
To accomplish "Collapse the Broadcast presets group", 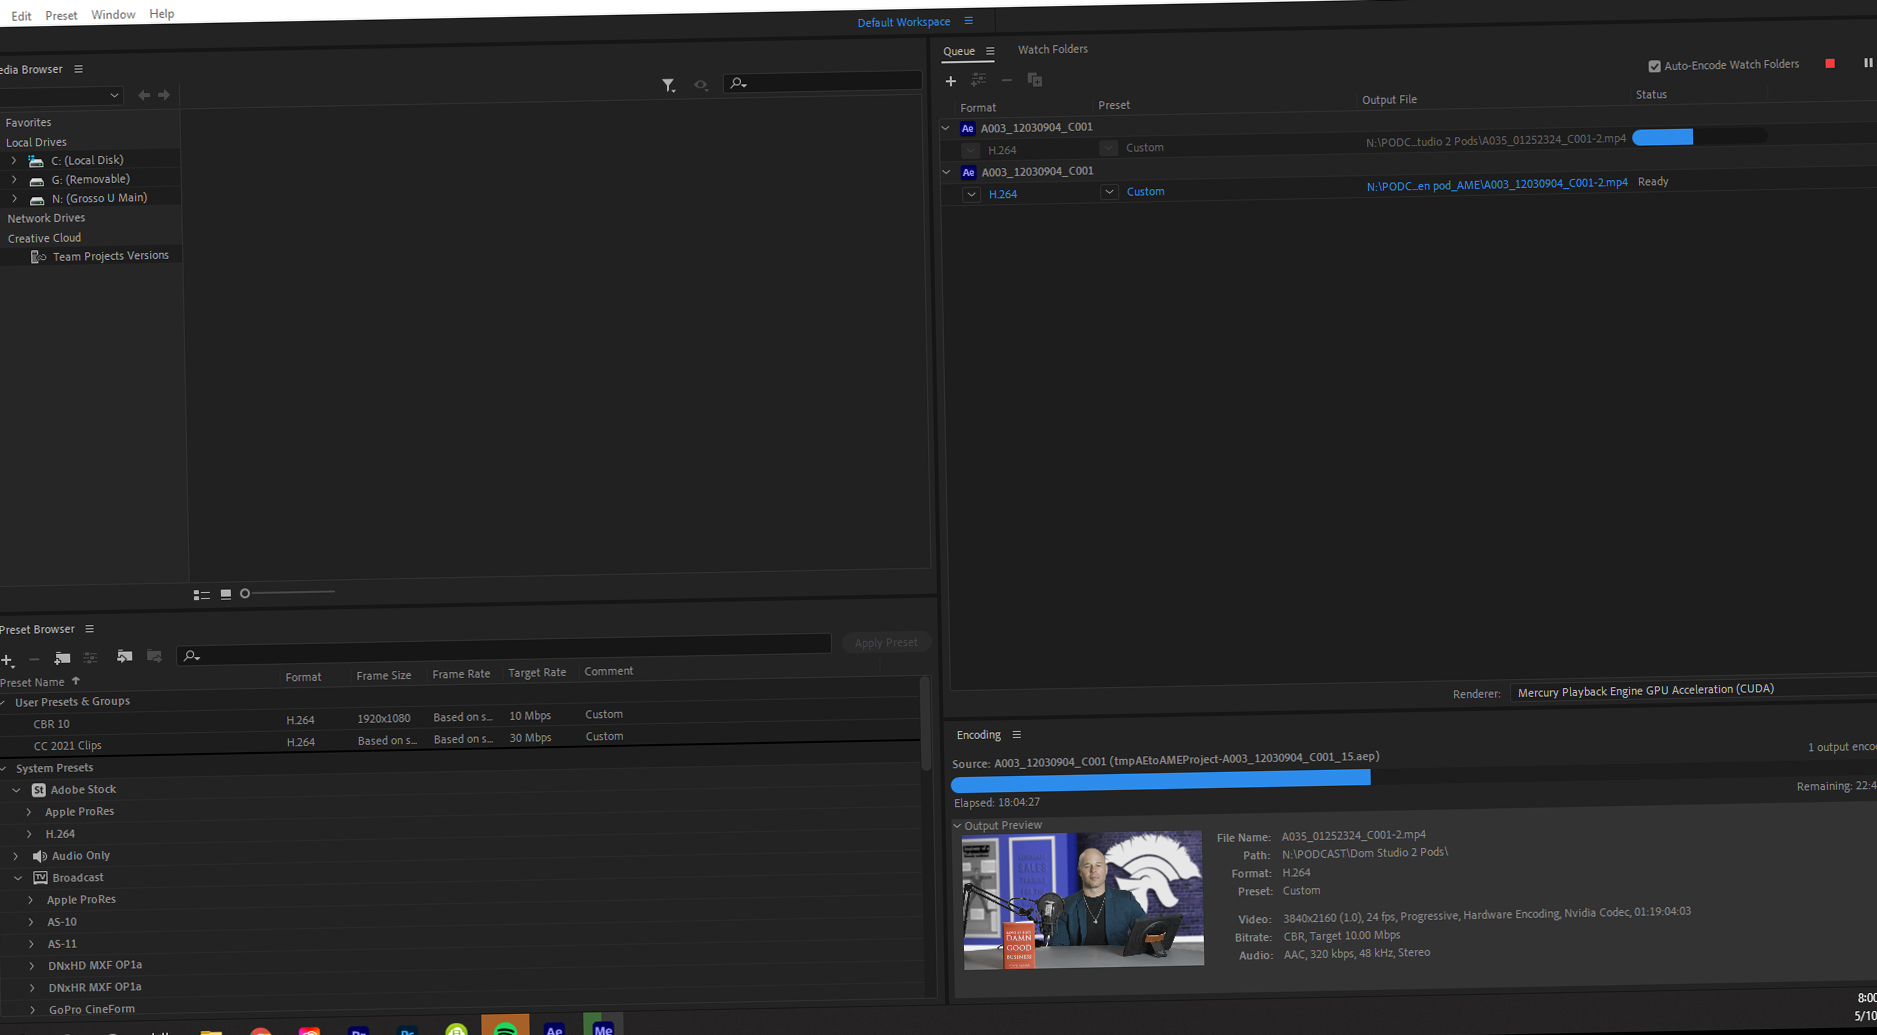I will click(17, 877).
